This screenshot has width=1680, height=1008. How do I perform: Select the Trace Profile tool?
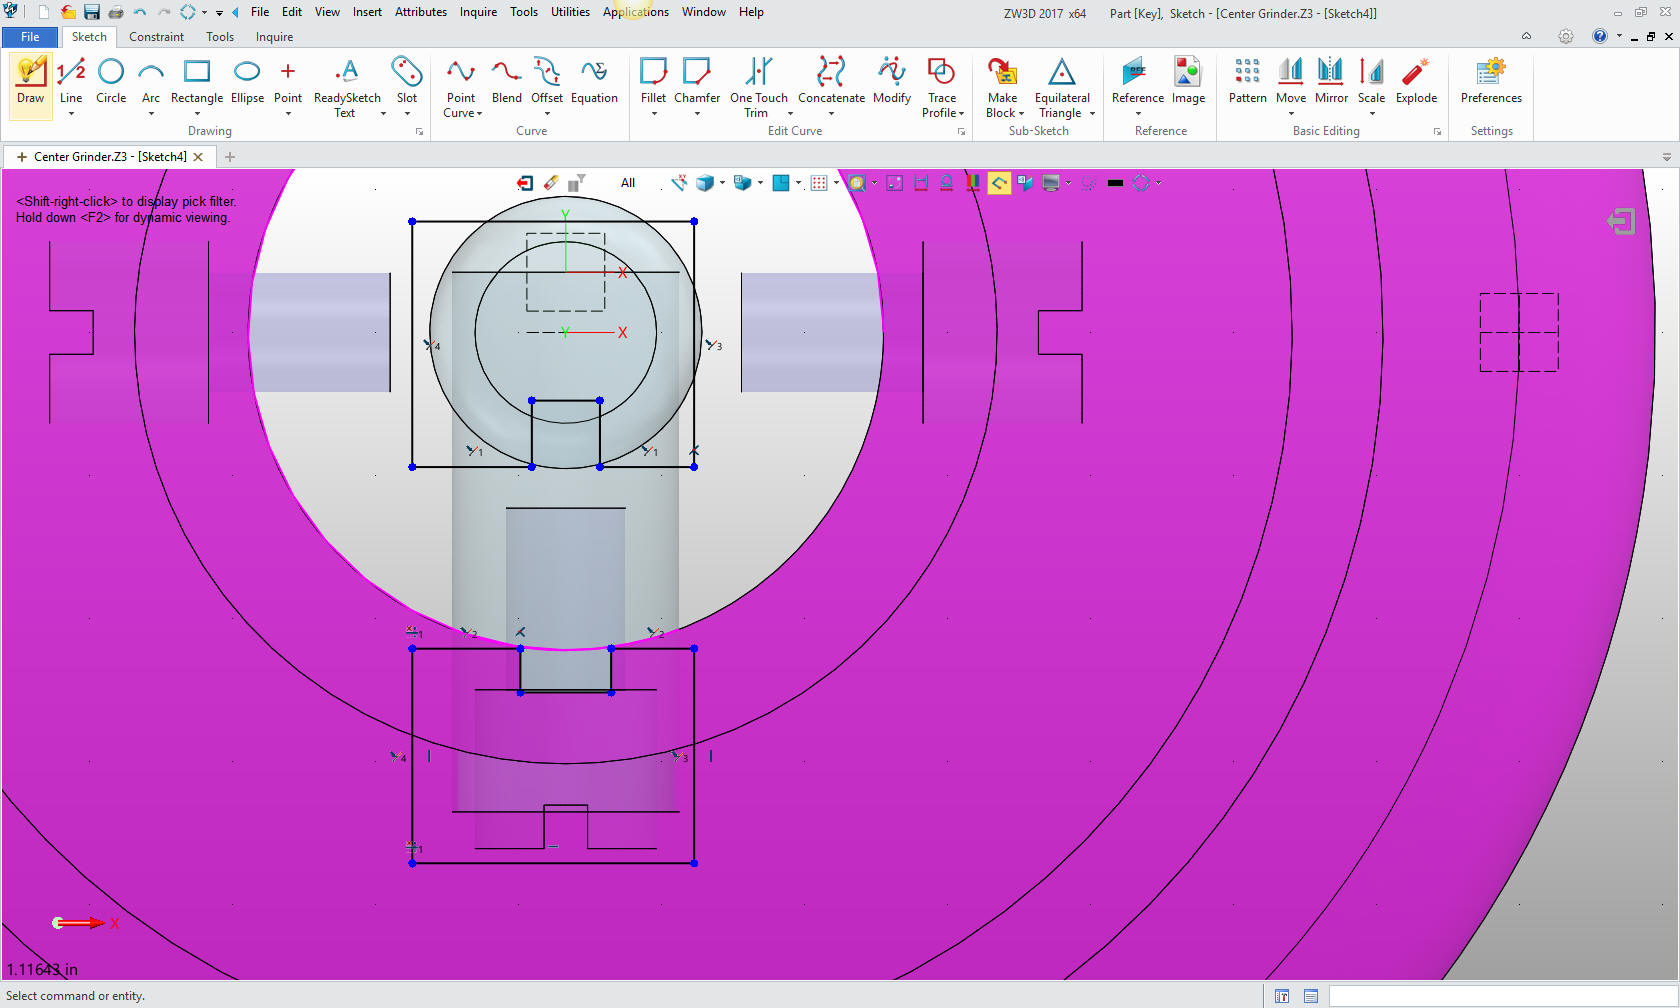[942, 88]
